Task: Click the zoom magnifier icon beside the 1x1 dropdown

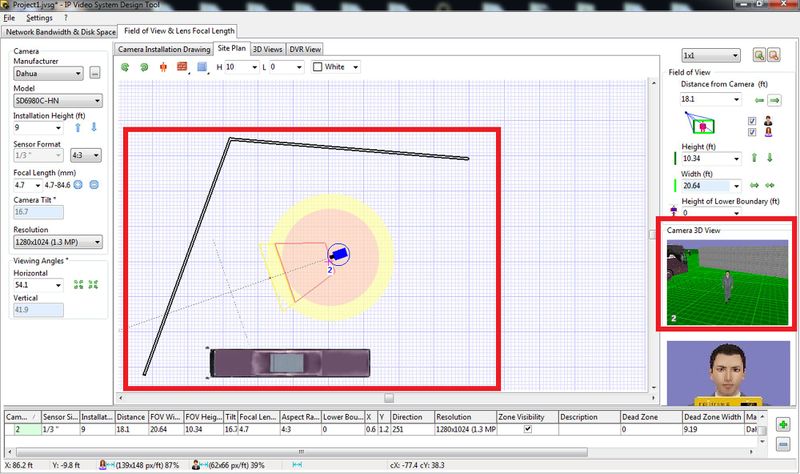Action: pyautogui.click(x=759, y=55)
